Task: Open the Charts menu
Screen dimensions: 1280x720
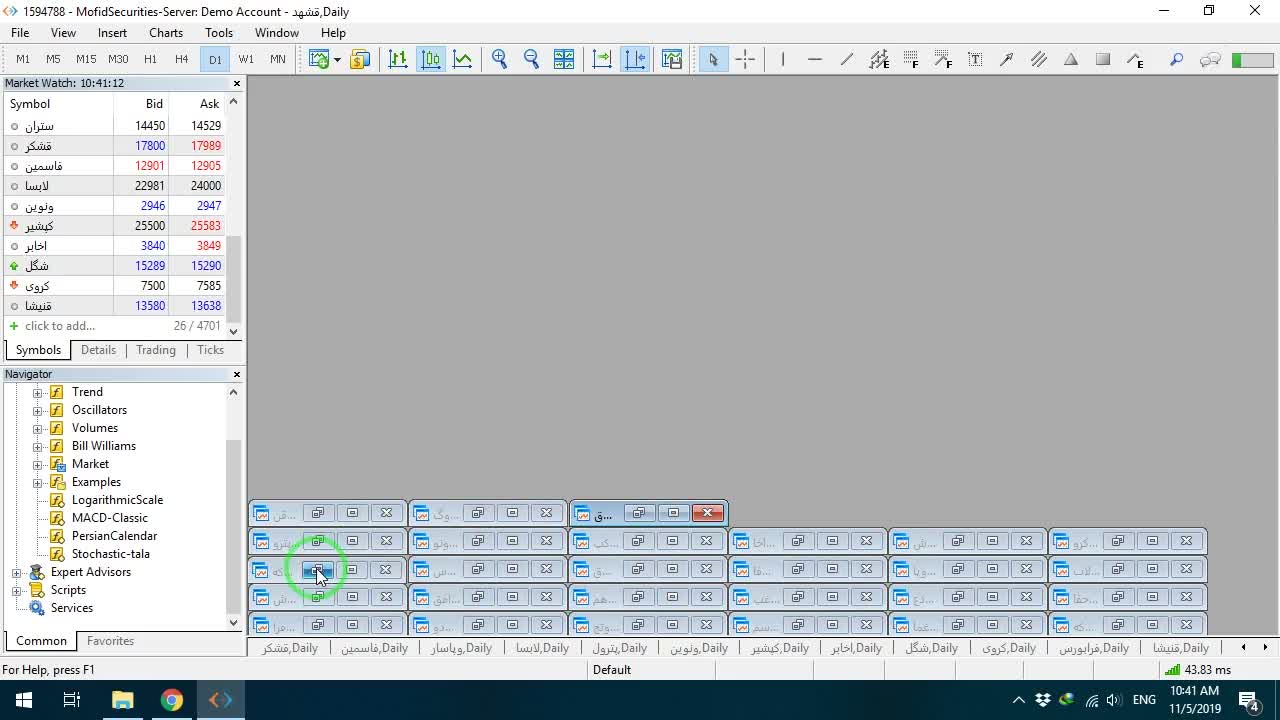Action: pos(166,33)
